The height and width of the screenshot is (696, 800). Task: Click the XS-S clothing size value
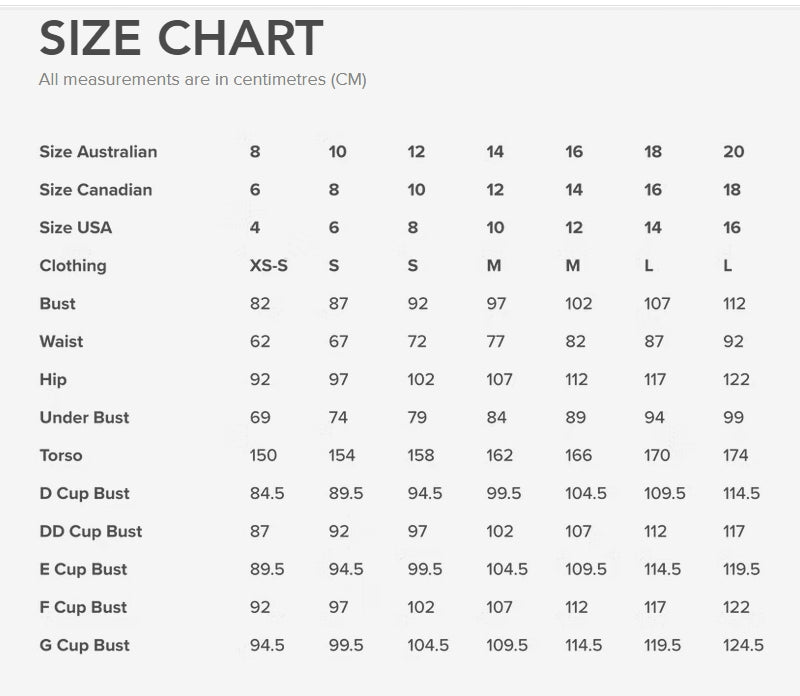pyautogui.click(x=268, y=266)
